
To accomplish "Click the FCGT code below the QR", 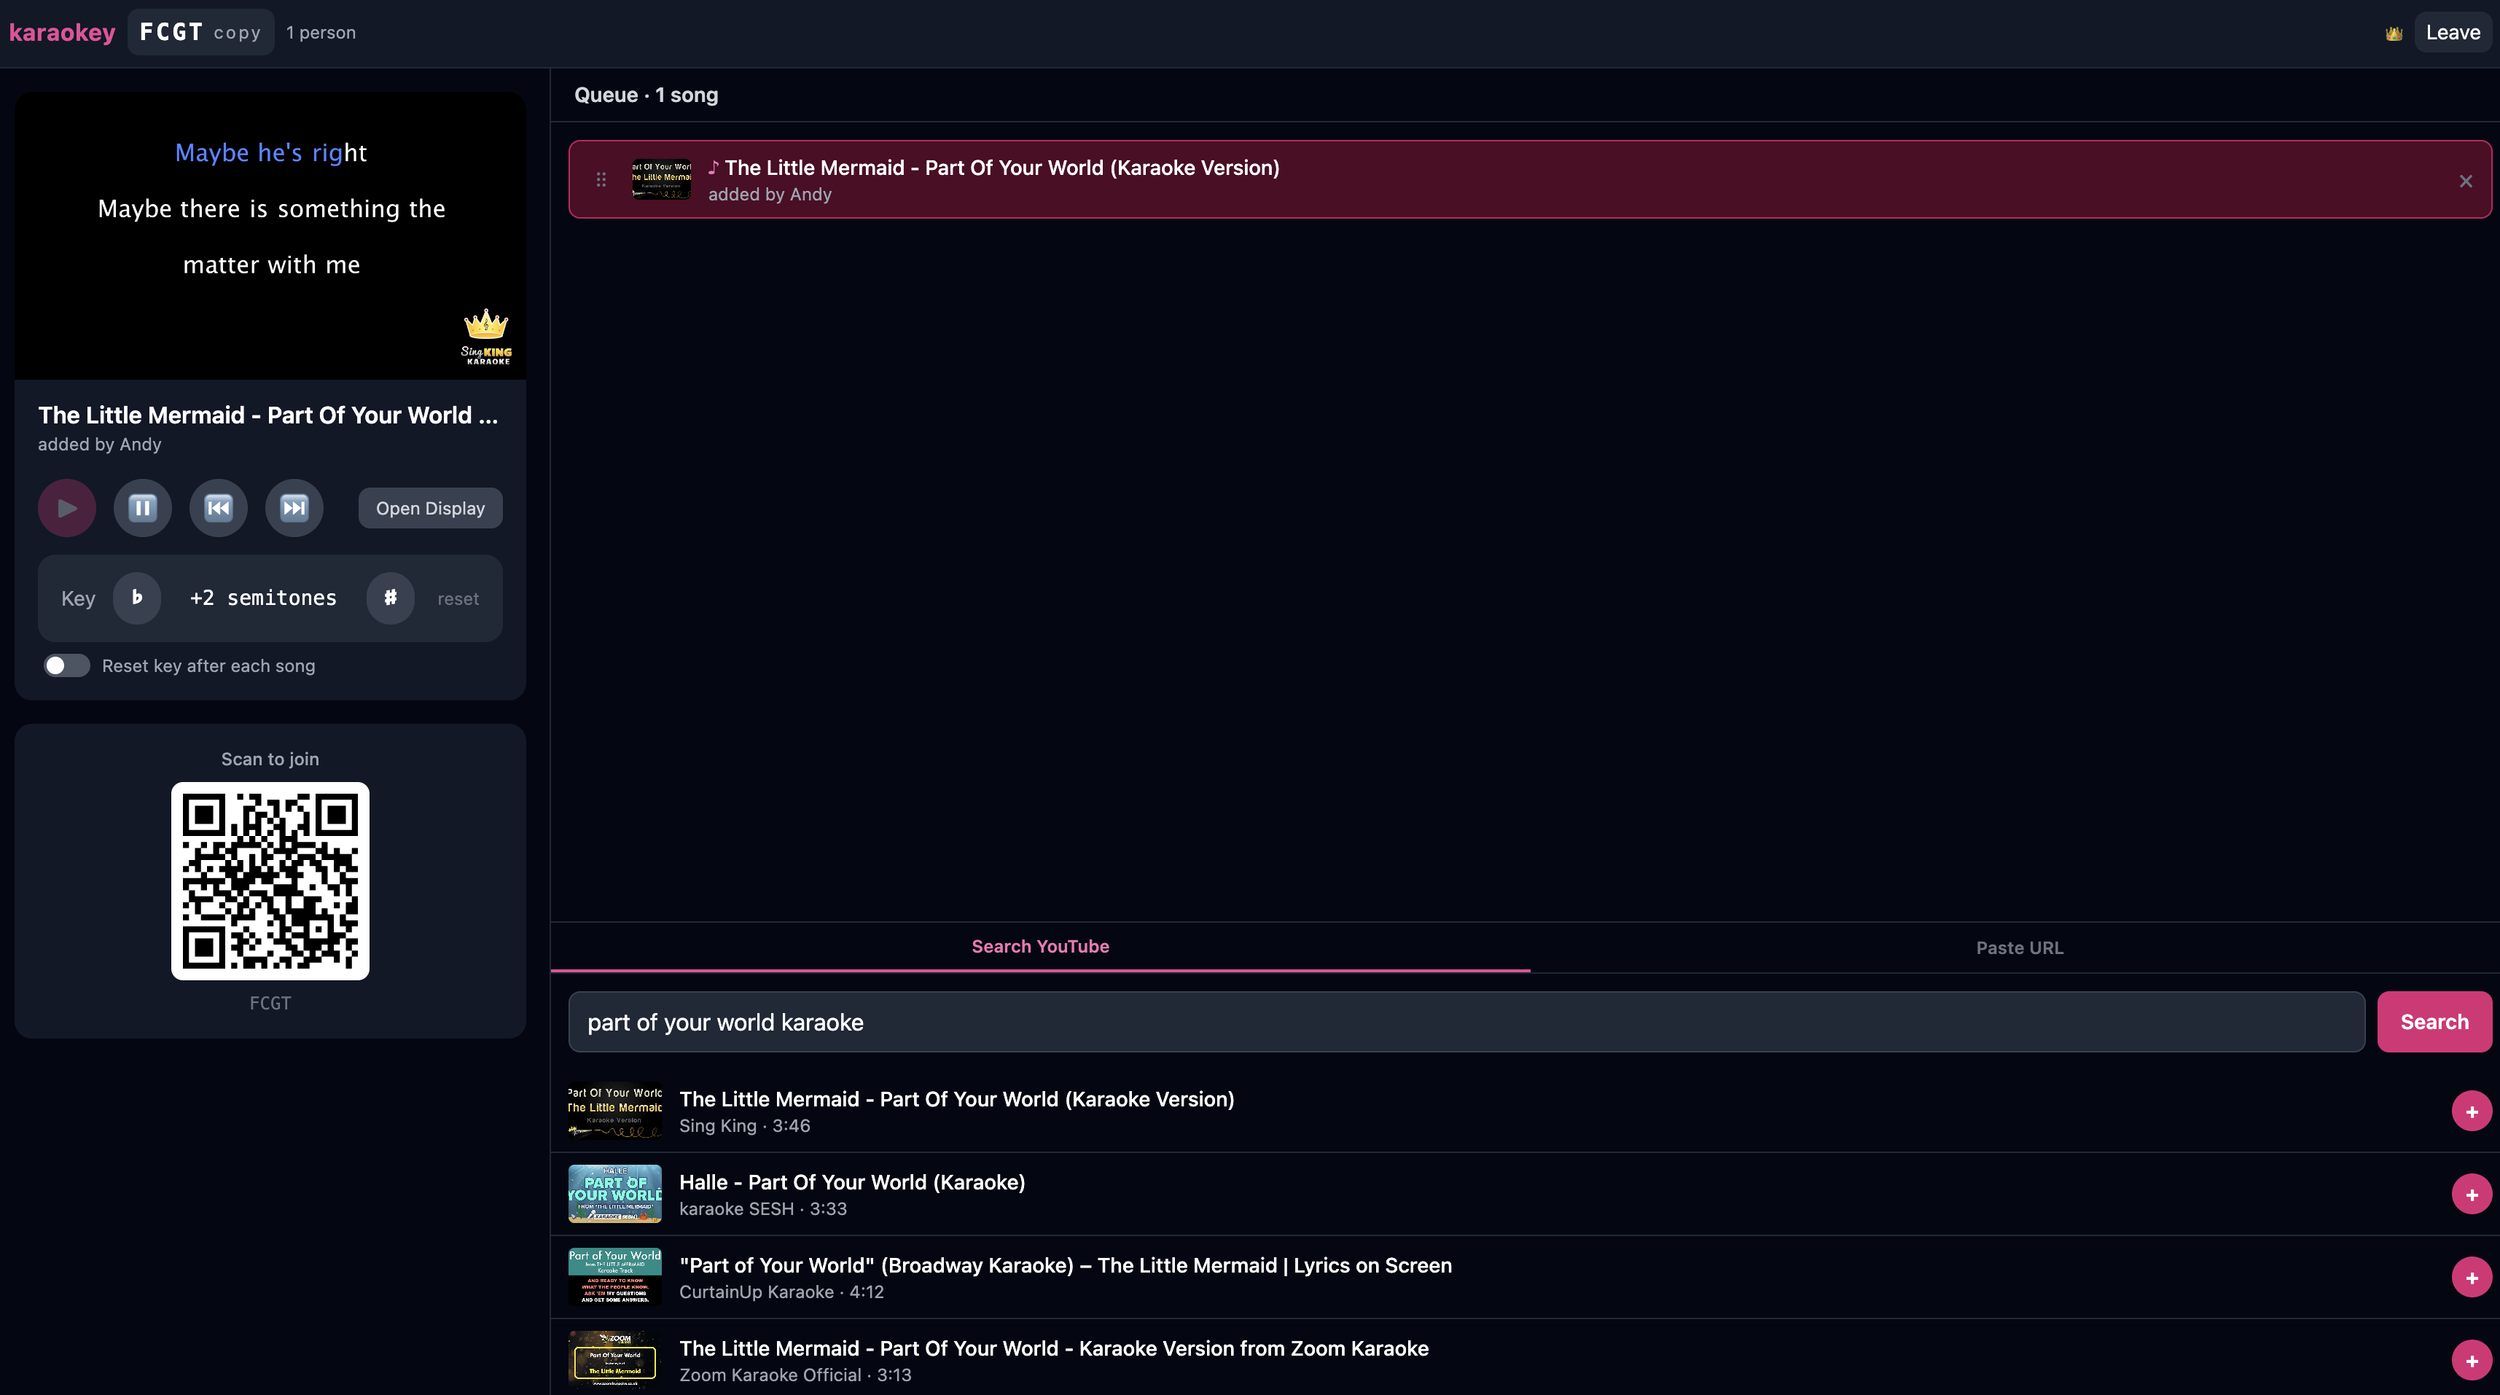I will 270,1003.
